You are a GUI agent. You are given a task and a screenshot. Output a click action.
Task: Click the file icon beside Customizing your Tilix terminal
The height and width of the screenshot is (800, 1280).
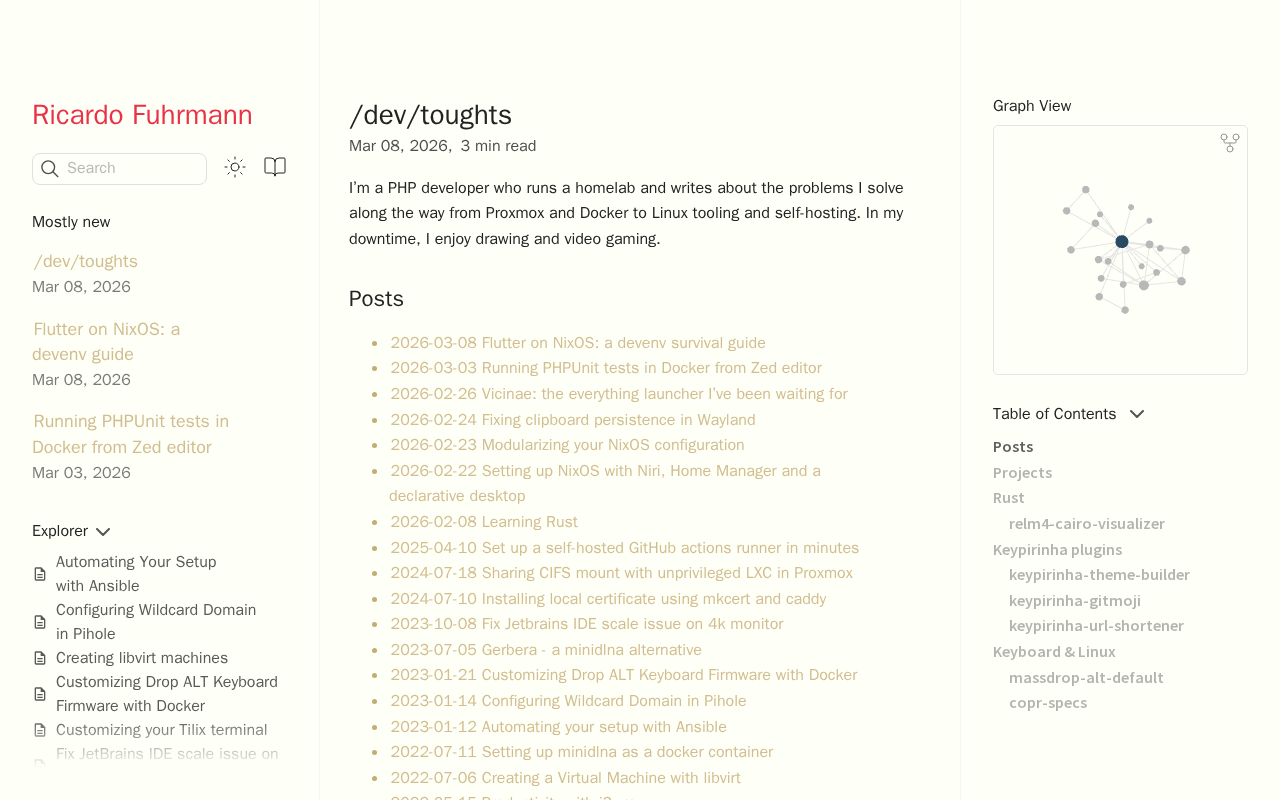40,730
